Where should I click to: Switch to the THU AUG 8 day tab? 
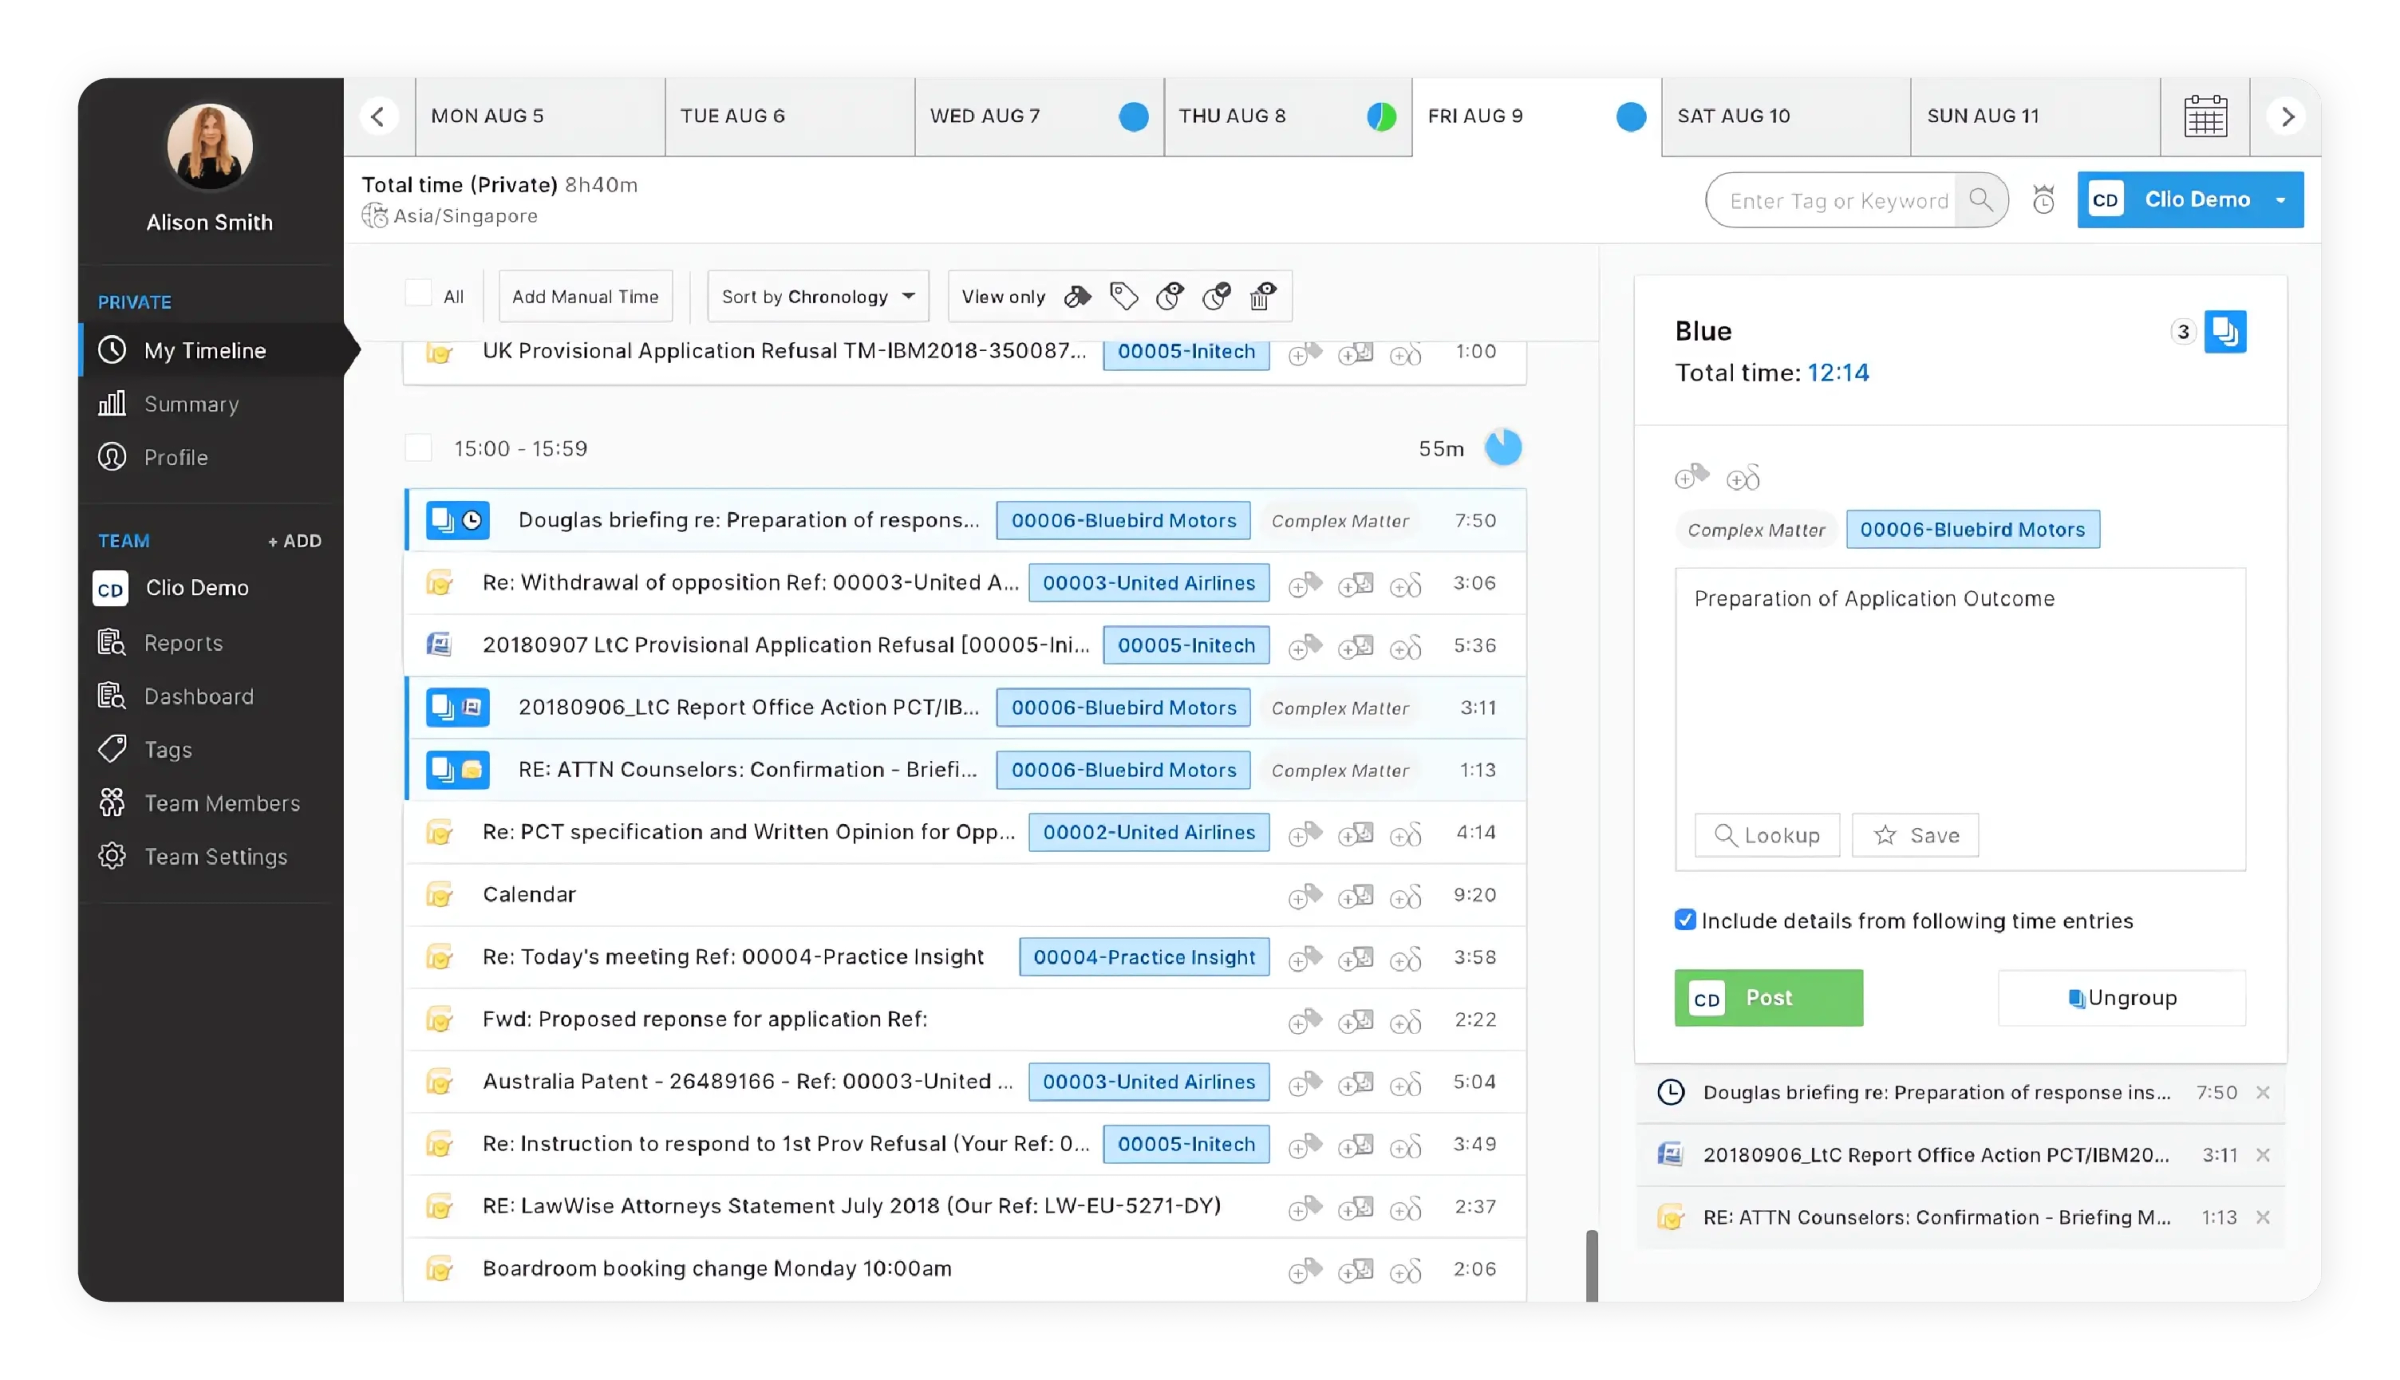coord(1235,116)
